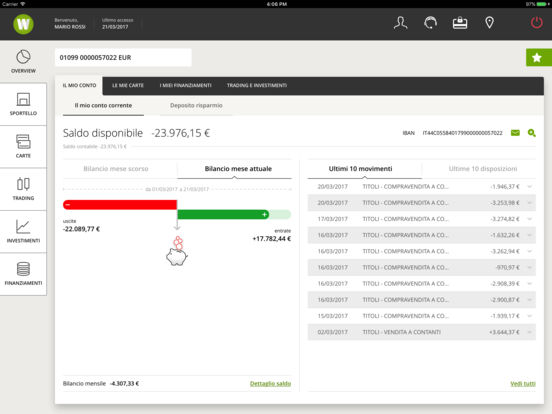Switch to Le Mie Carte tab

(x=128, y=85)
